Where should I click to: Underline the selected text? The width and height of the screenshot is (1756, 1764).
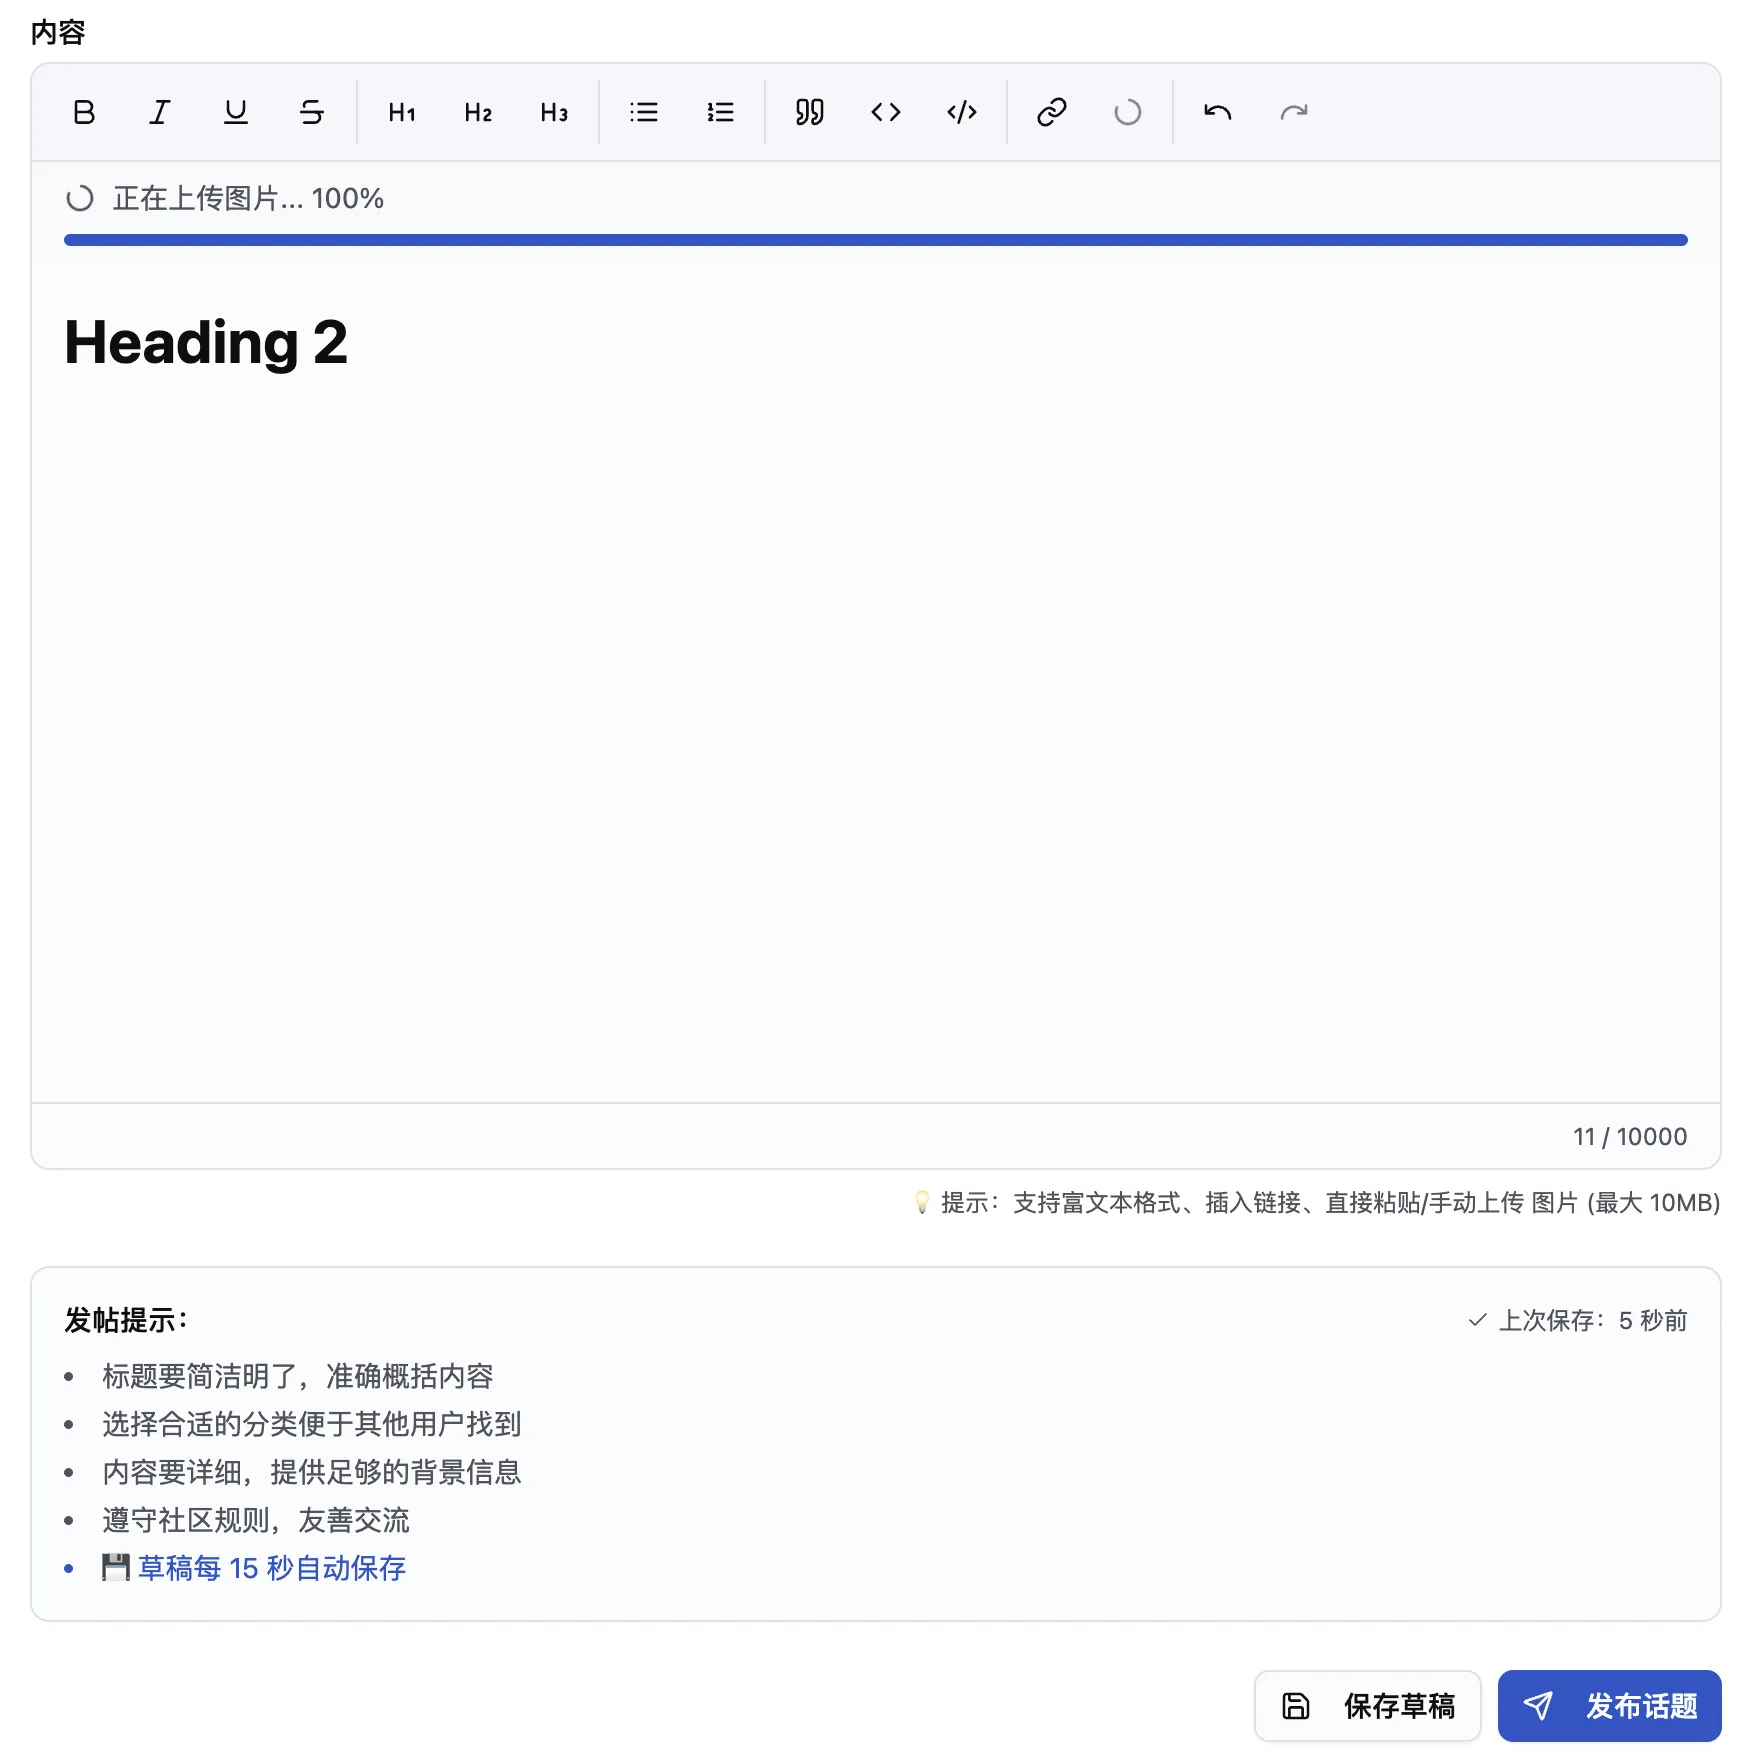(236, 112)
